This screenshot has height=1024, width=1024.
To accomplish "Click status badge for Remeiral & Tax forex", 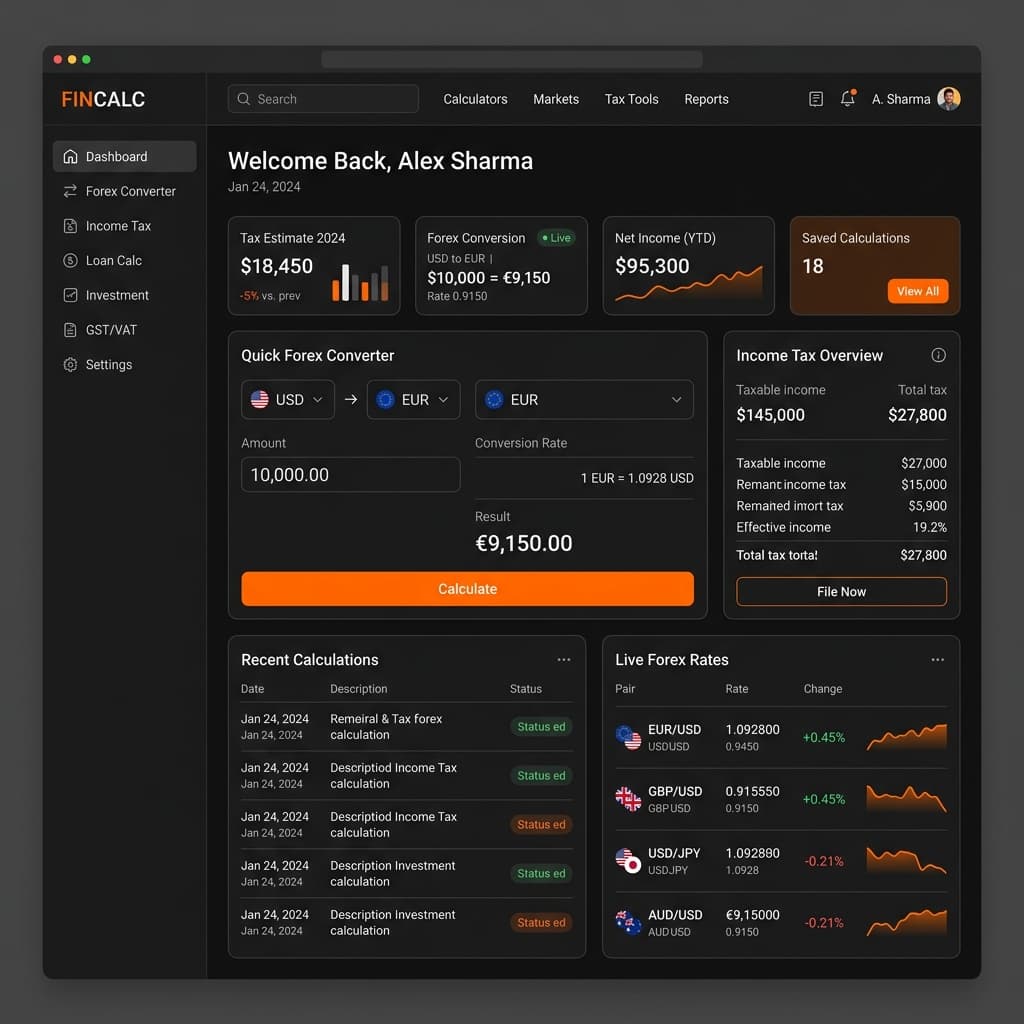I will pos(541,727).
